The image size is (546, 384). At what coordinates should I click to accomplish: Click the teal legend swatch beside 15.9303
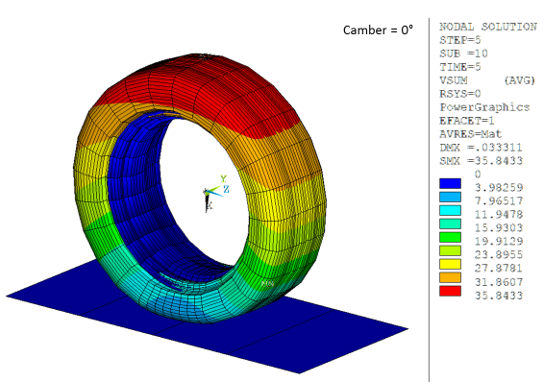point(450,224)
